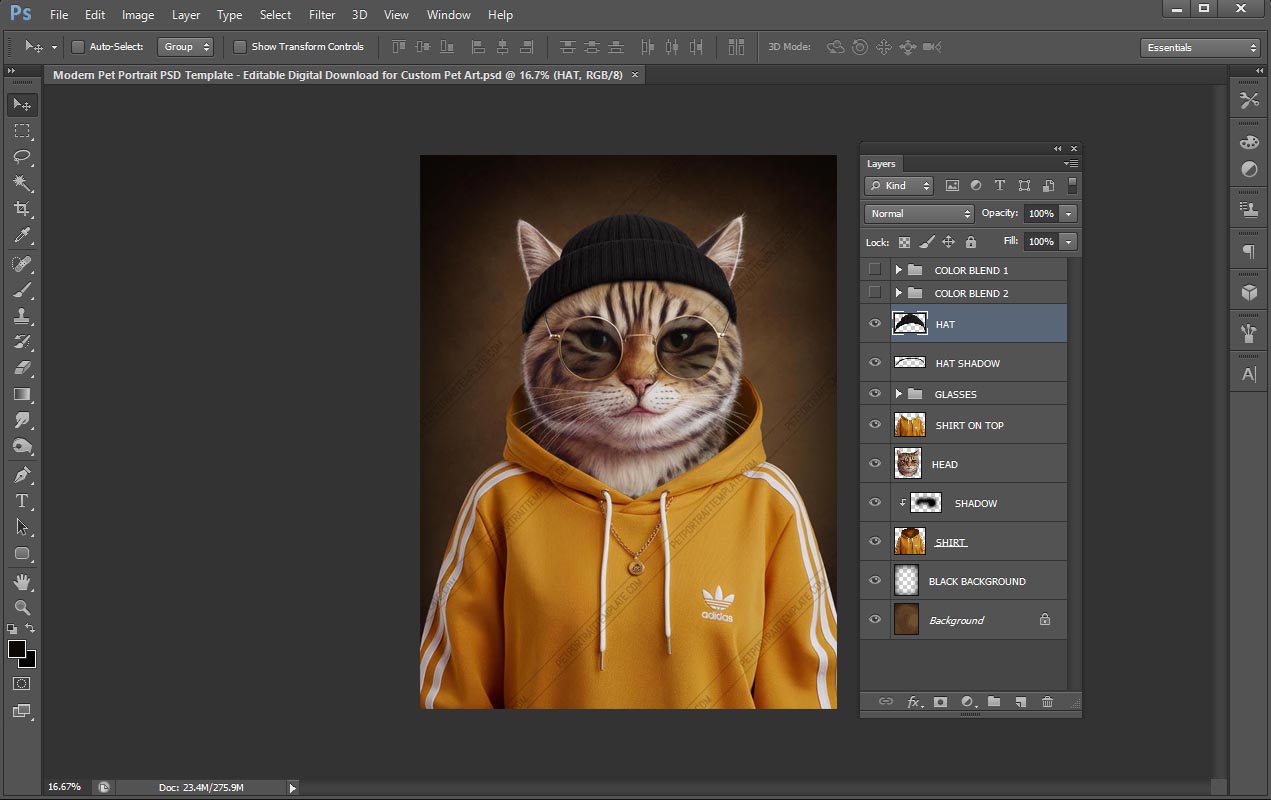Click the zoom percentage field 16.67%

65,787
